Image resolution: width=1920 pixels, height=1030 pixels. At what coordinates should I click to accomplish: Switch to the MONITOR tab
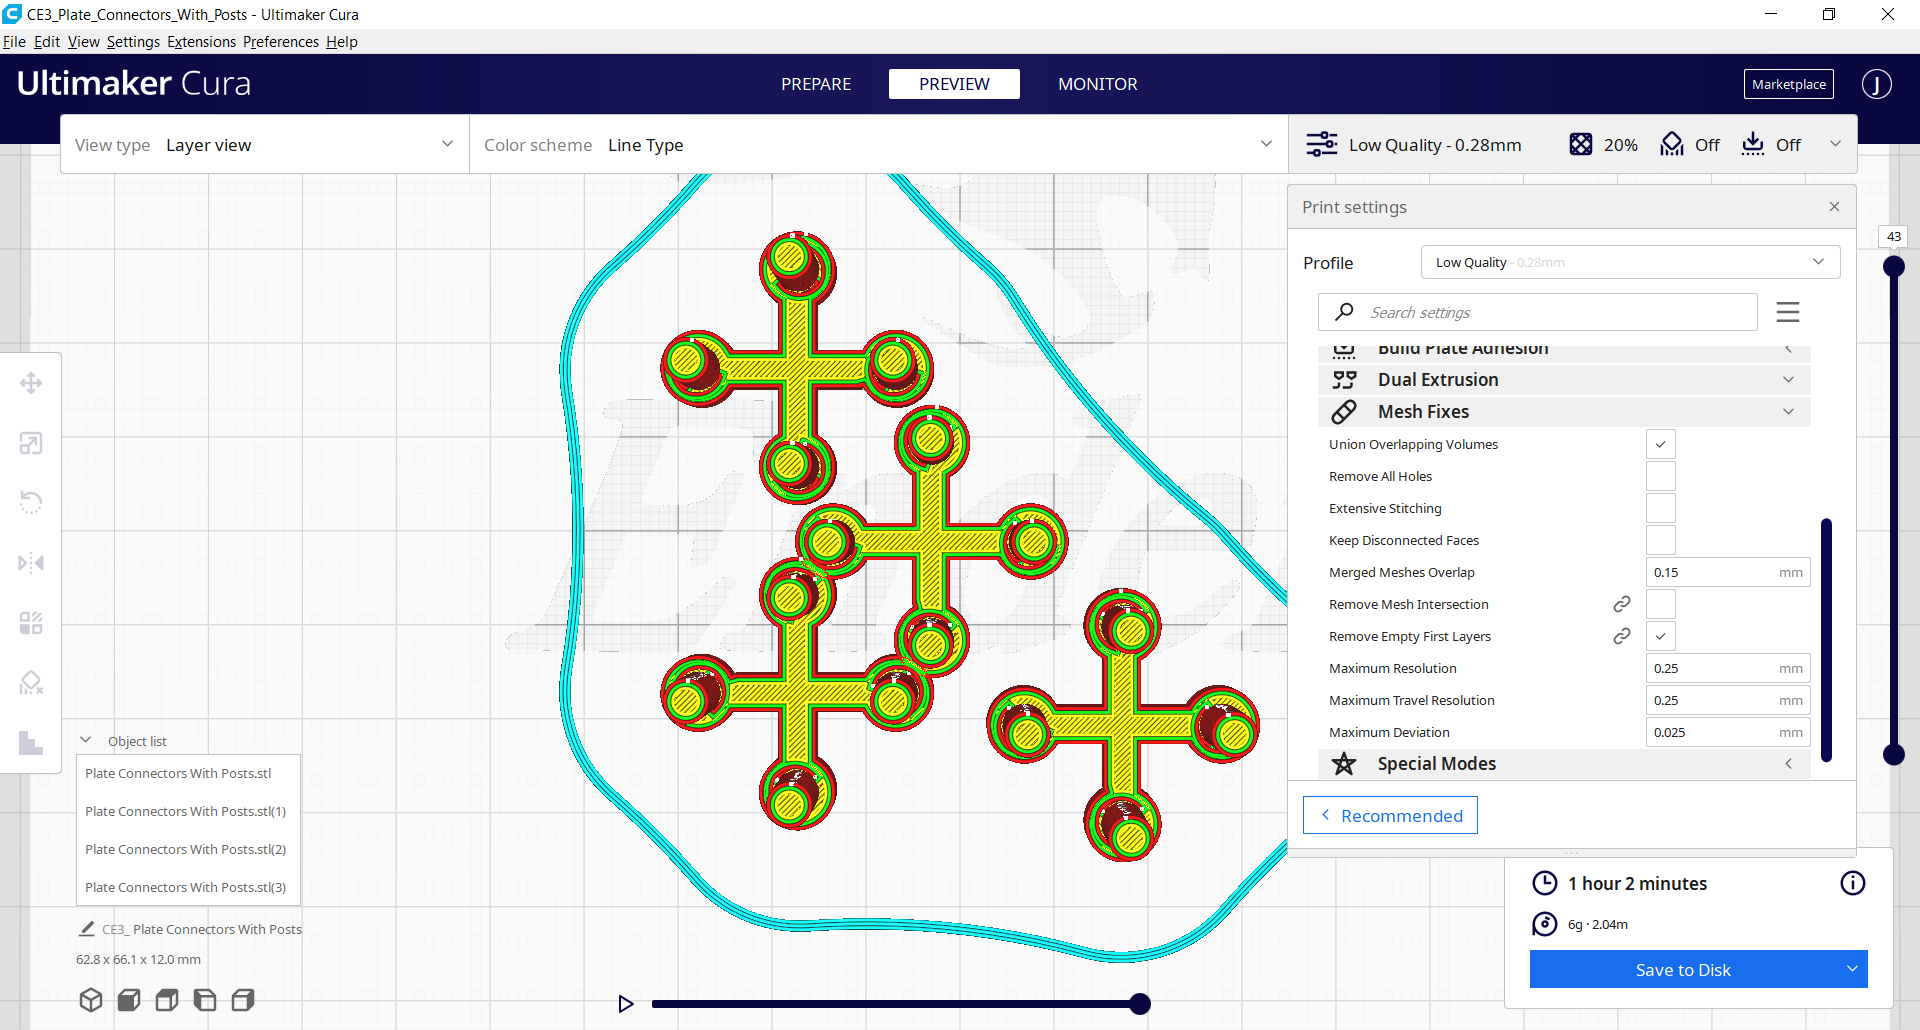(1098, 84)
